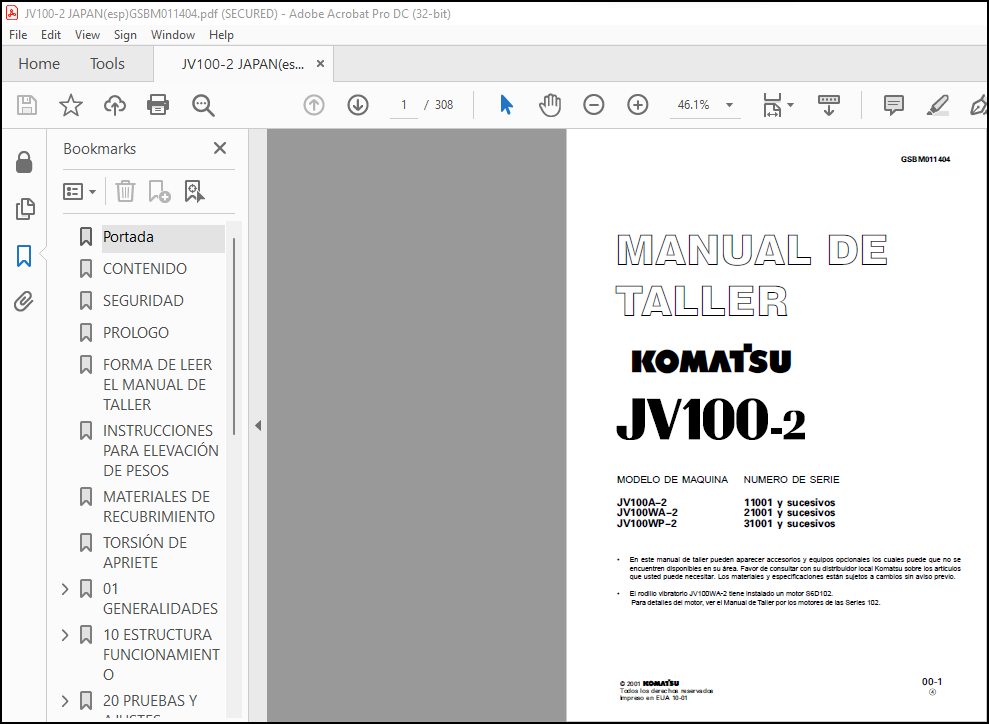This screenshot has height=724, width=989.
Task: Show page thumbnails panel
Action: tap(24, 209)
